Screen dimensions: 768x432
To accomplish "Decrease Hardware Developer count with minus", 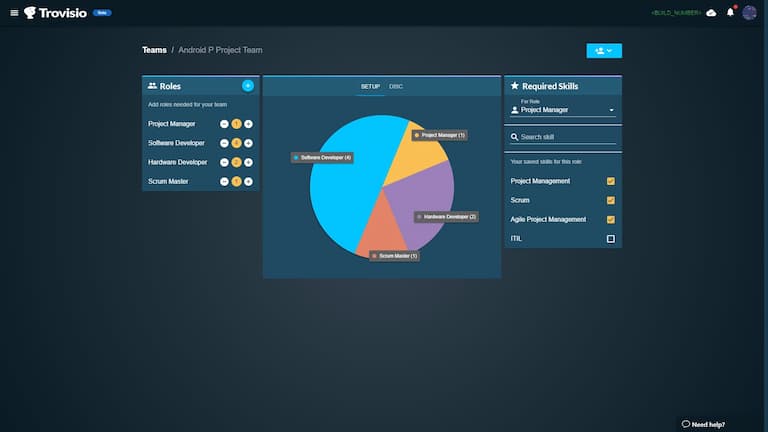I will [x=224, y=162].
